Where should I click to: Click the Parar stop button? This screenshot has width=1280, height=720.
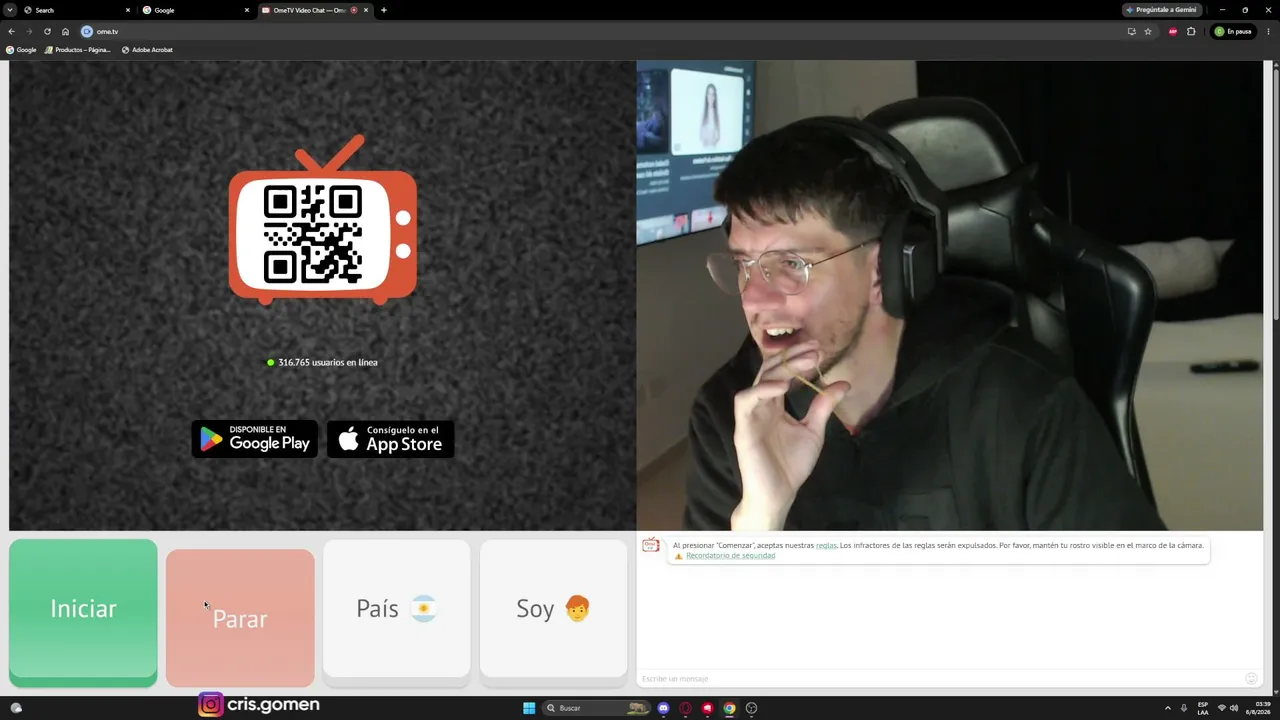240,618
